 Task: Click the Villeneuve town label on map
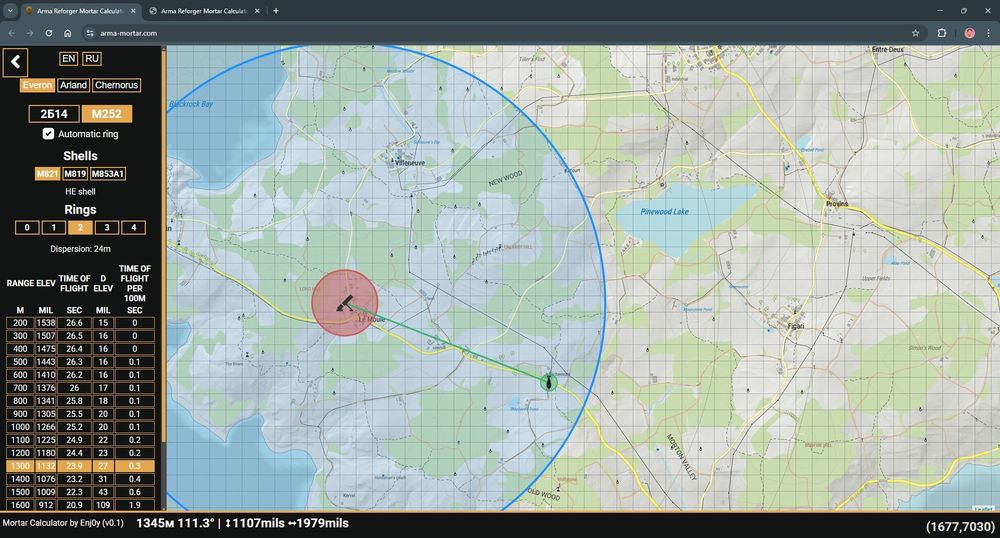[409, 163]
